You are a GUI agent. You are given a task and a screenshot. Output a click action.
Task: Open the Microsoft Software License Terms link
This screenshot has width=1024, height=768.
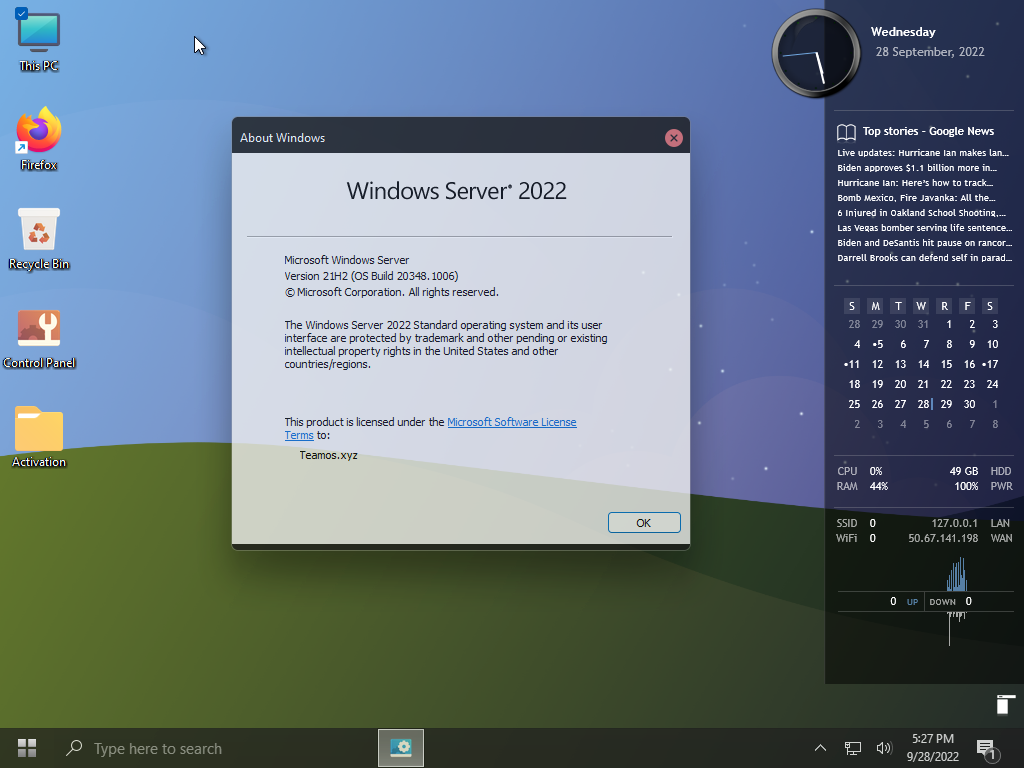511,422
